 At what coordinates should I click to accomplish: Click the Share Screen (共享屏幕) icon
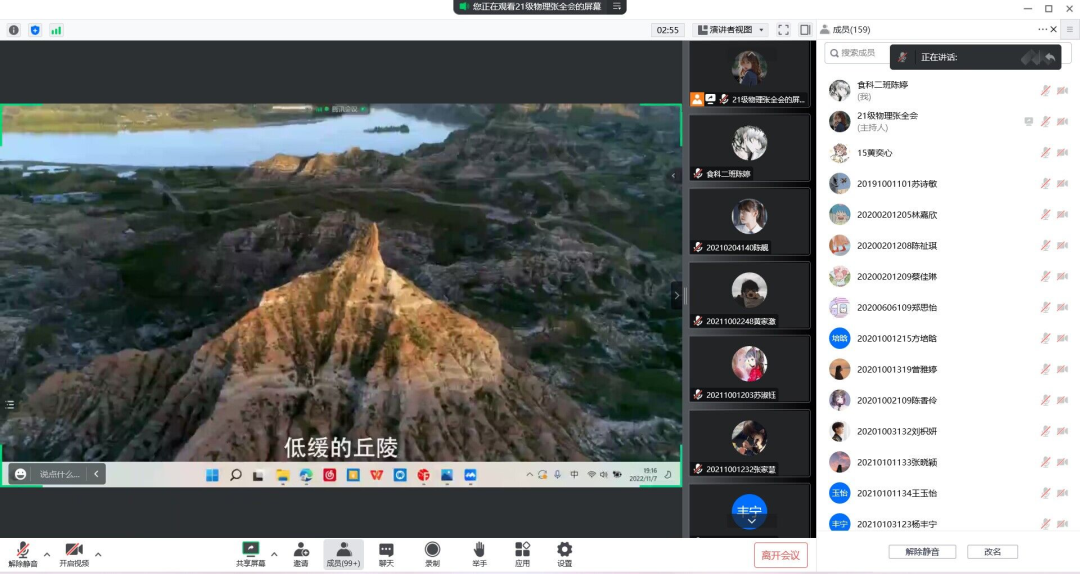point(250,553)
